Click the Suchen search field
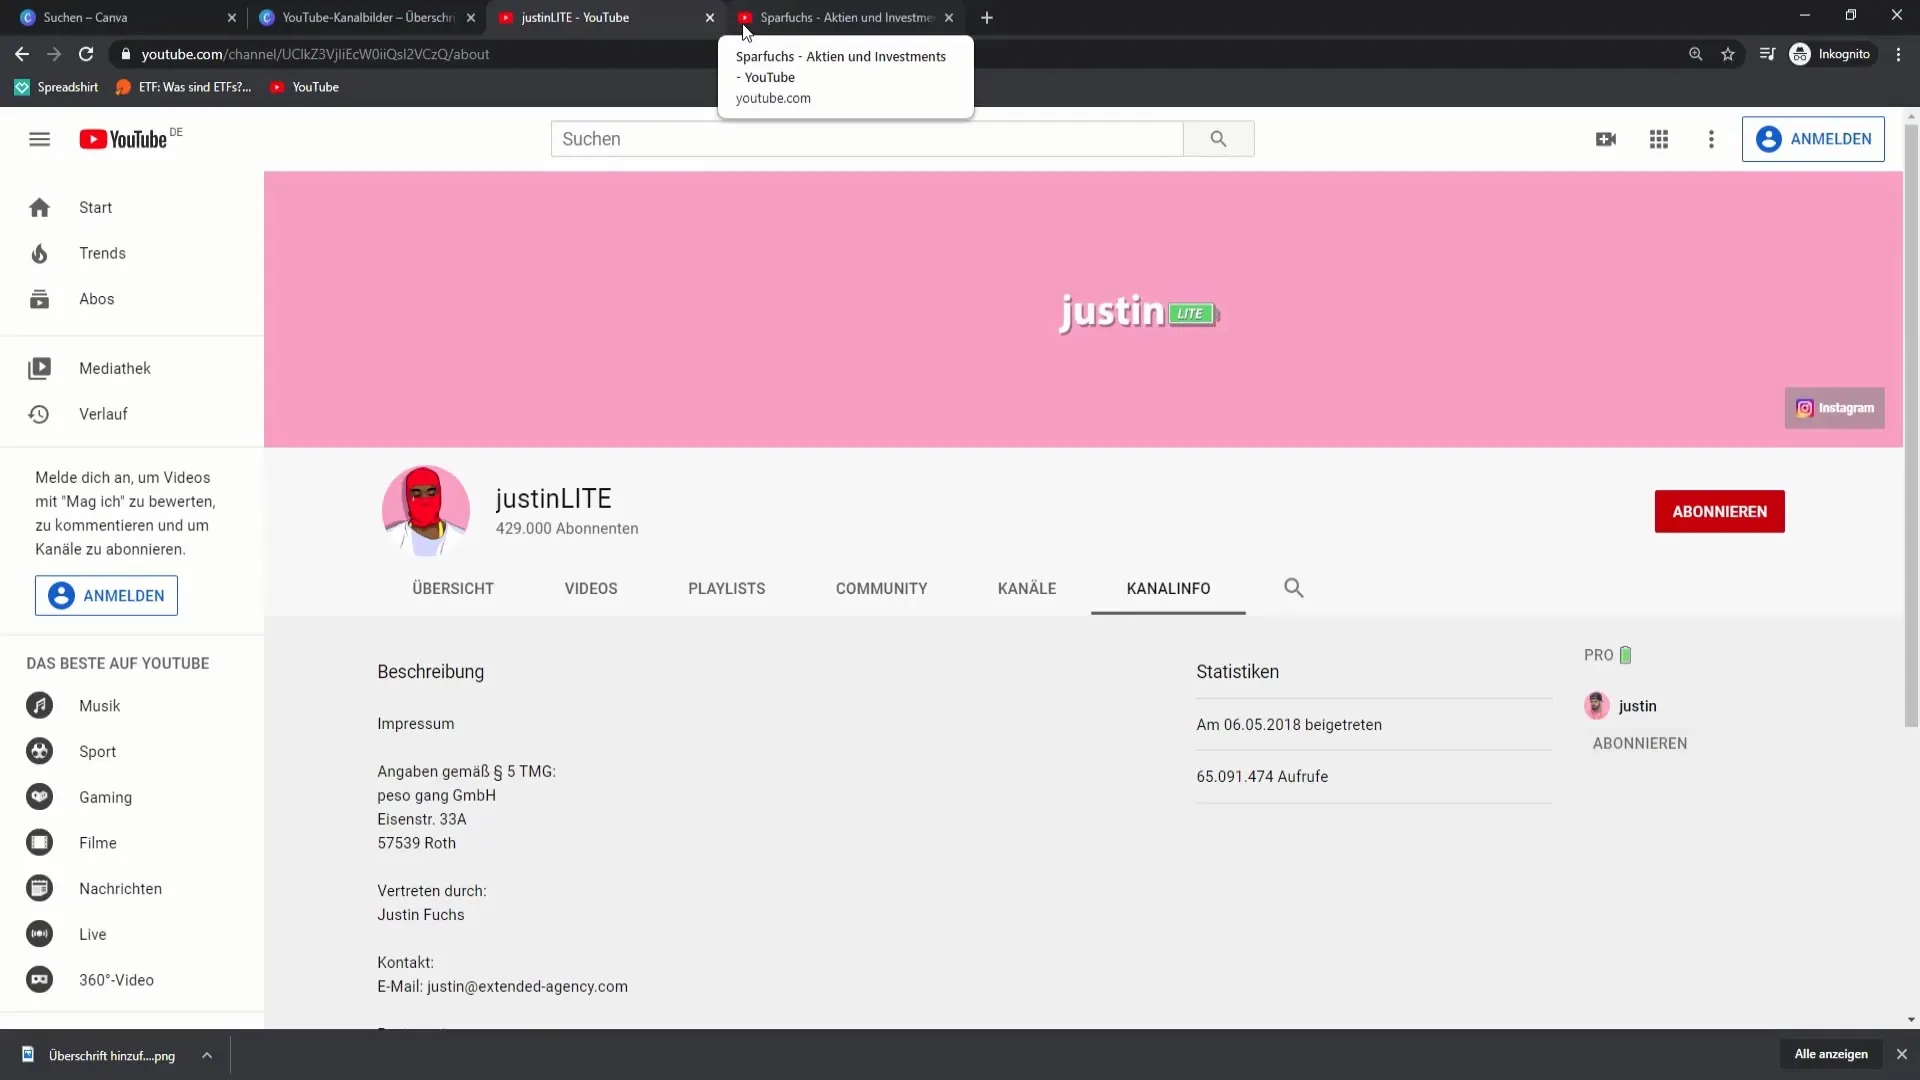The image size is (1920, 1080). [867, 139]
